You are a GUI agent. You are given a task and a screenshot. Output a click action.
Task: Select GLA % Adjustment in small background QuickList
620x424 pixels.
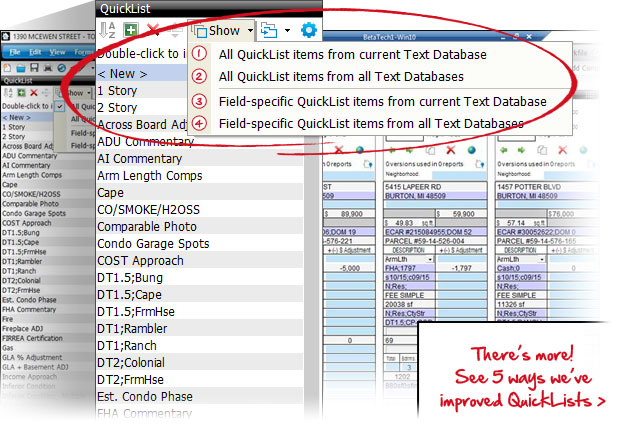coord(47,358)
